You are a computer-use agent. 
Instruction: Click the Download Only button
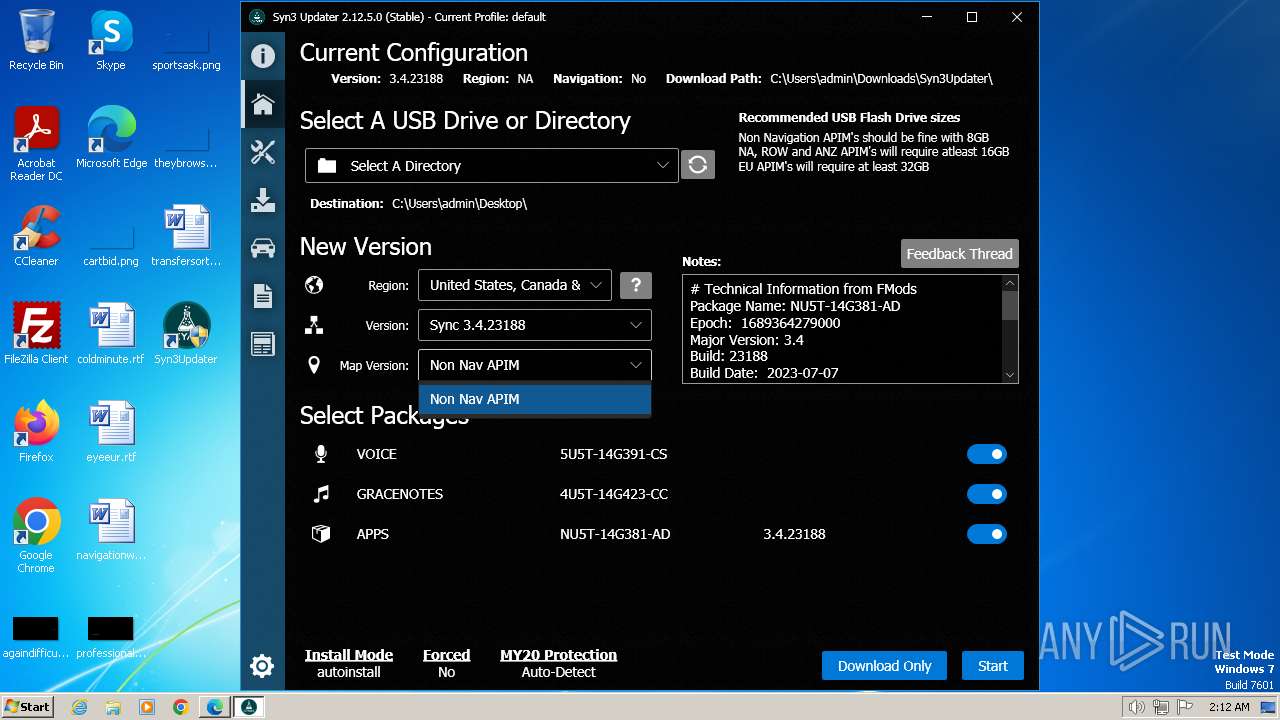tap(885, 666)
